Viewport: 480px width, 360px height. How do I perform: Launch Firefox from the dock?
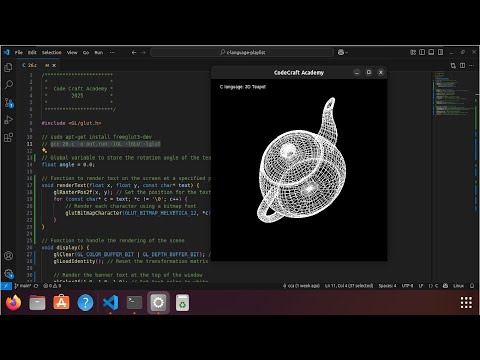click(13, 303)
